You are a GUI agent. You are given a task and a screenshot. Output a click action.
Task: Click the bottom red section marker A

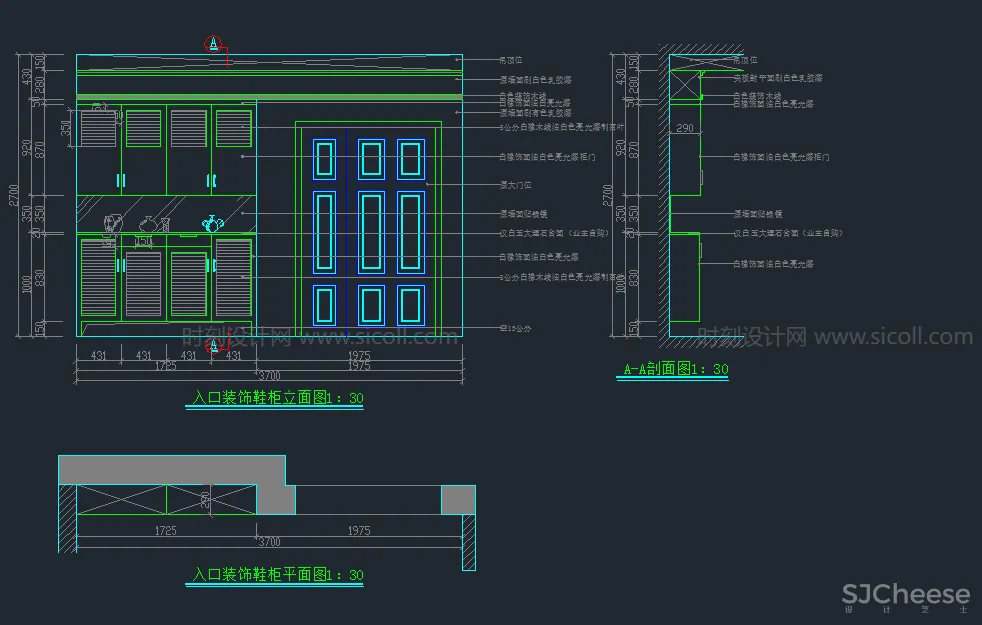[x=212, y=346]
